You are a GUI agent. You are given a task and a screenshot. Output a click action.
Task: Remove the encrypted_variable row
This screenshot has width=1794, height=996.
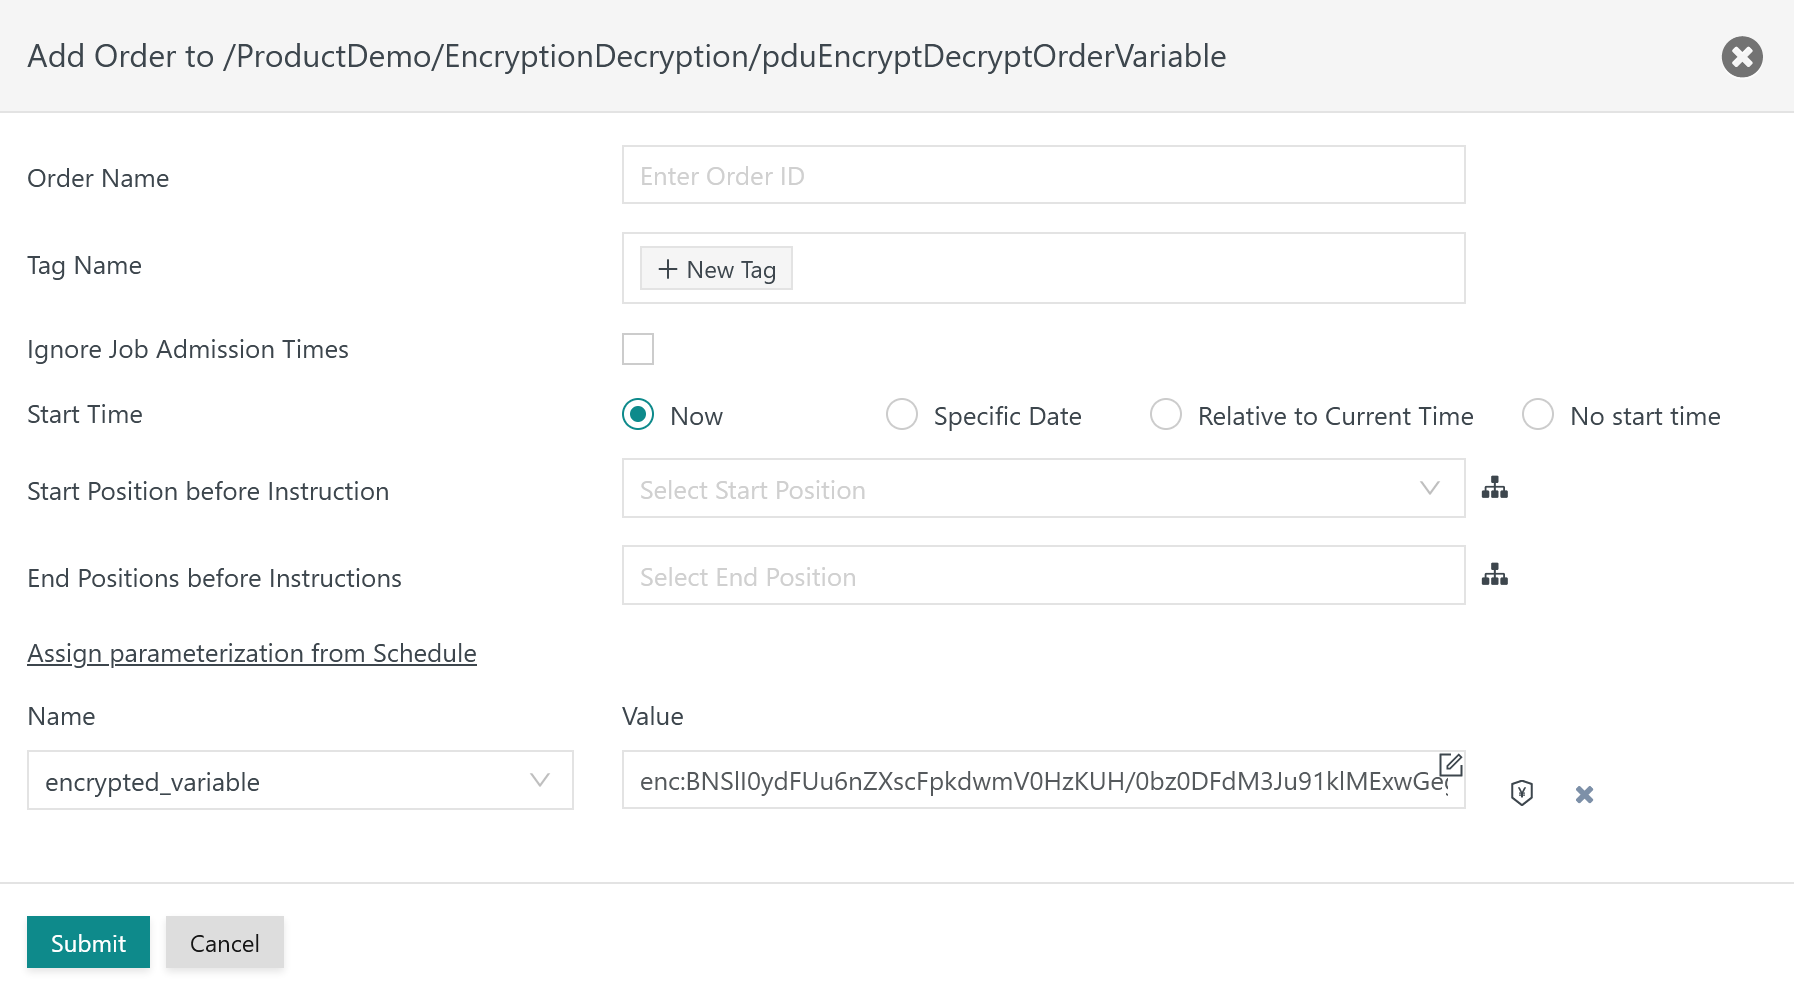click(x=1584, y=794)
